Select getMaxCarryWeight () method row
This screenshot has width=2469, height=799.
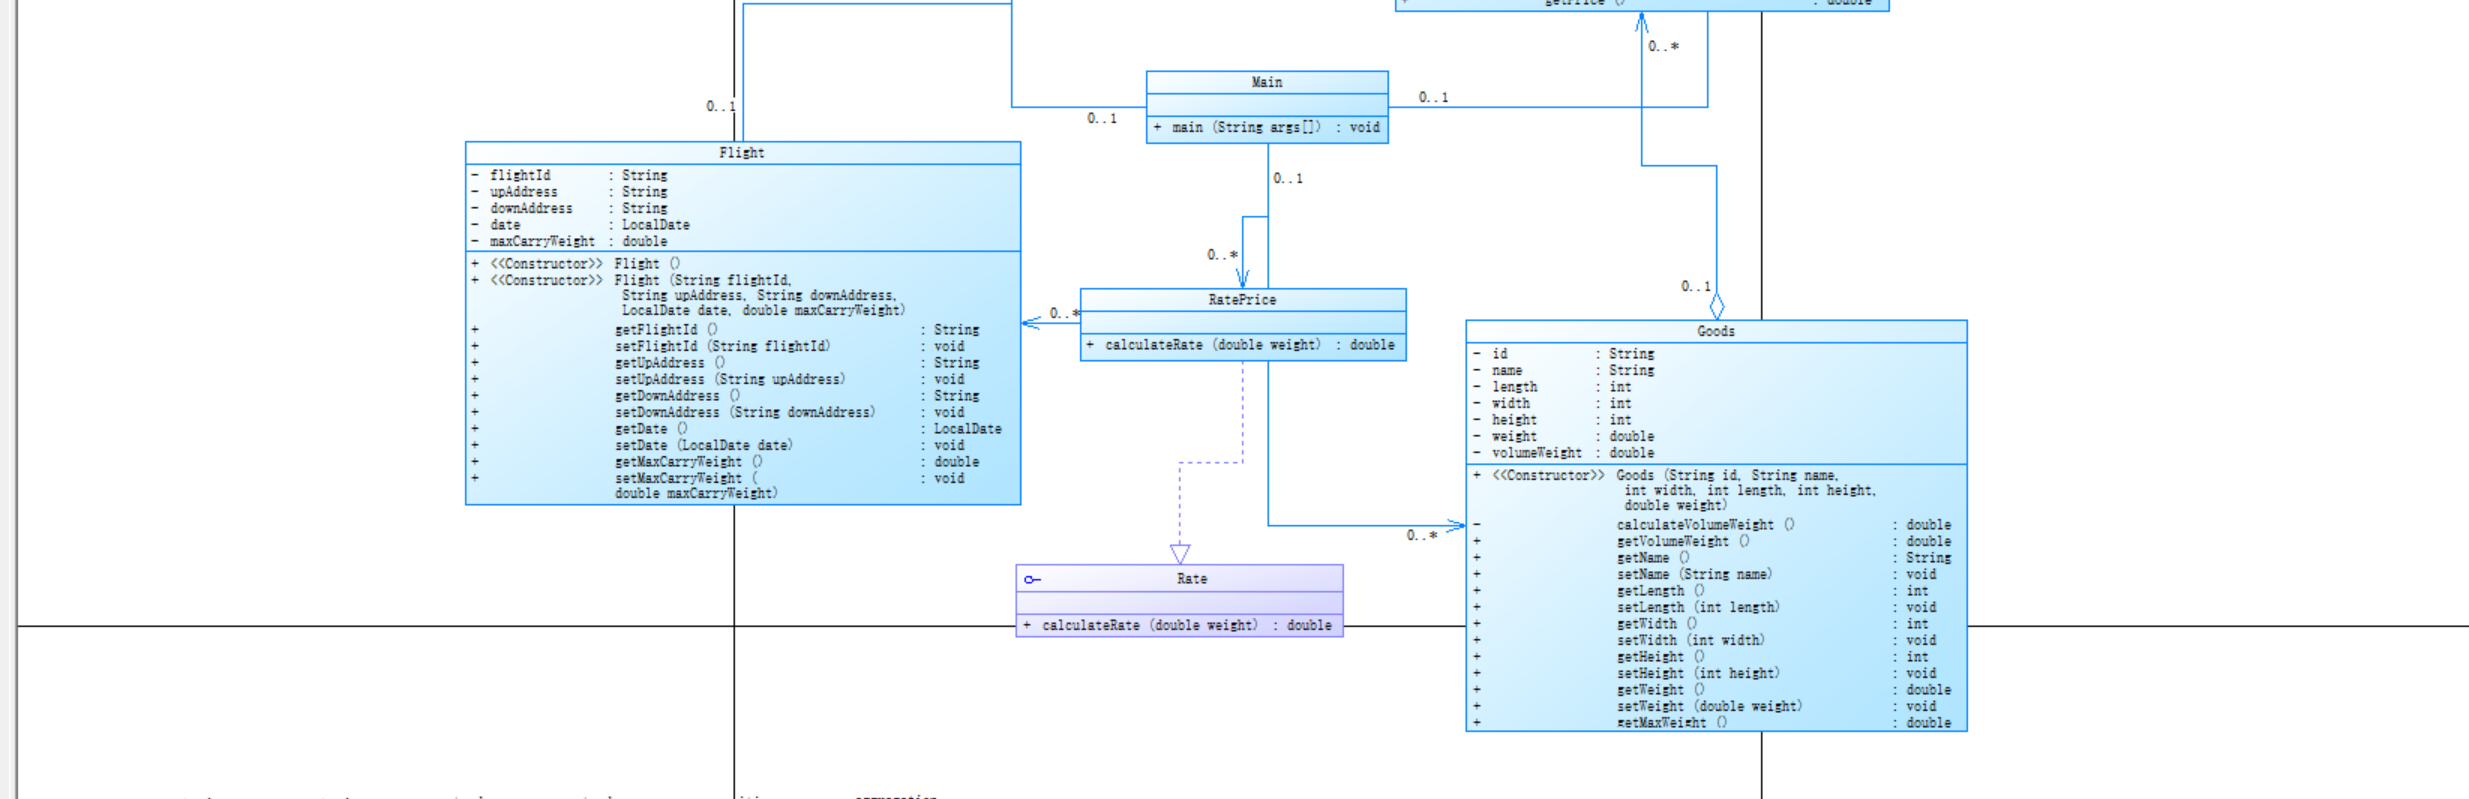726,462
